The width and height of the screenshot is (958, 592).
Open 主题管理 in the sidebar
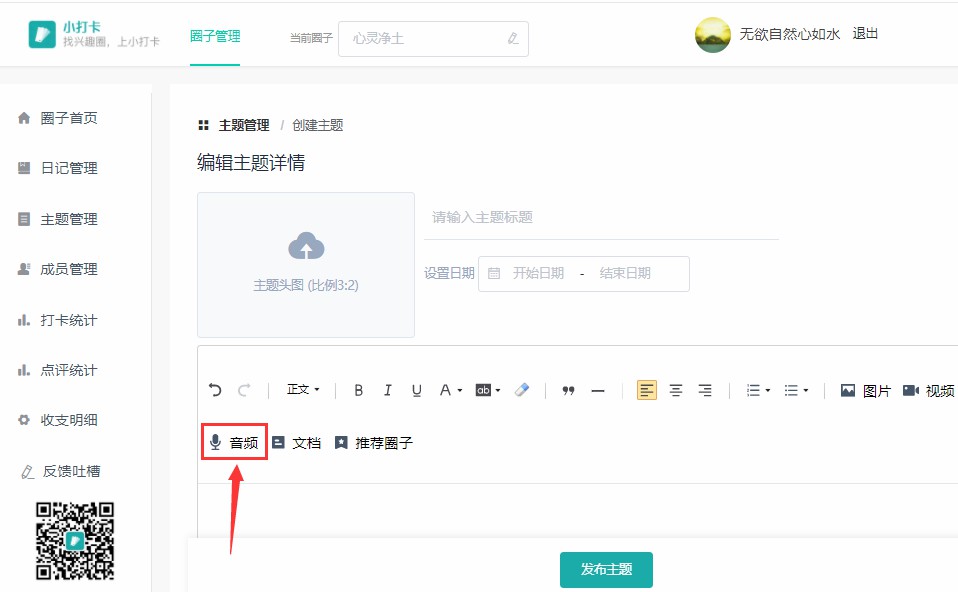58,219
